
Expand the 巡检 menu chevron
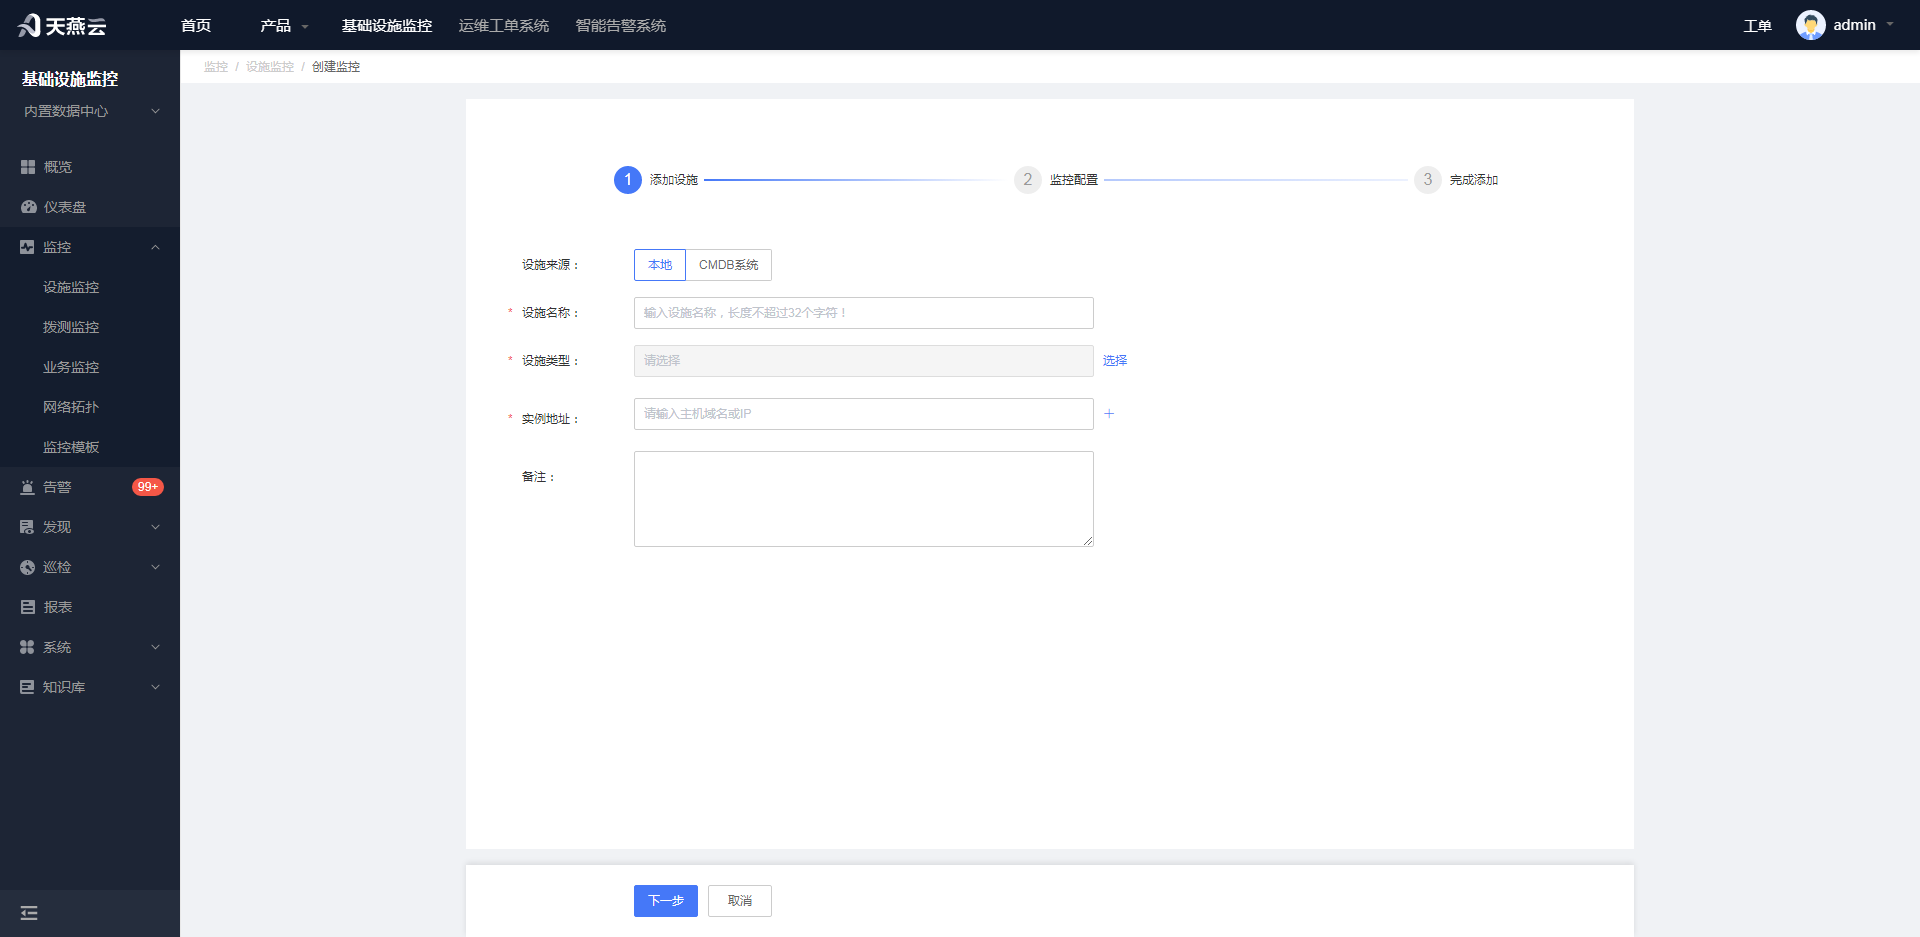coord(155,567)
